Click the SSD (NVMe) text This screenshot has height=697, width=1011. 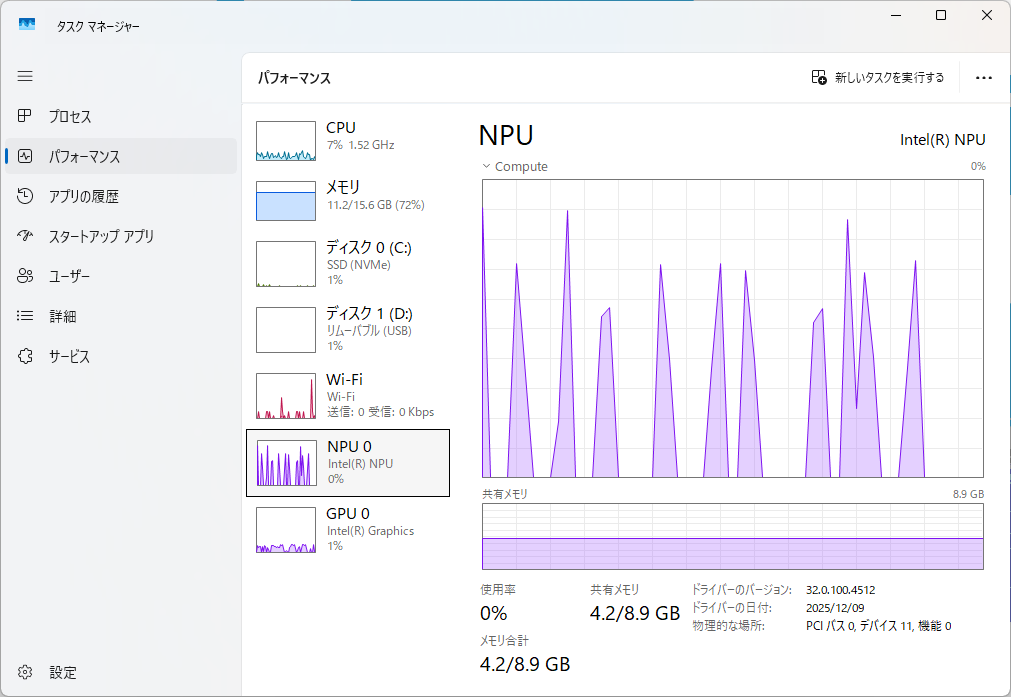point(358,265)
